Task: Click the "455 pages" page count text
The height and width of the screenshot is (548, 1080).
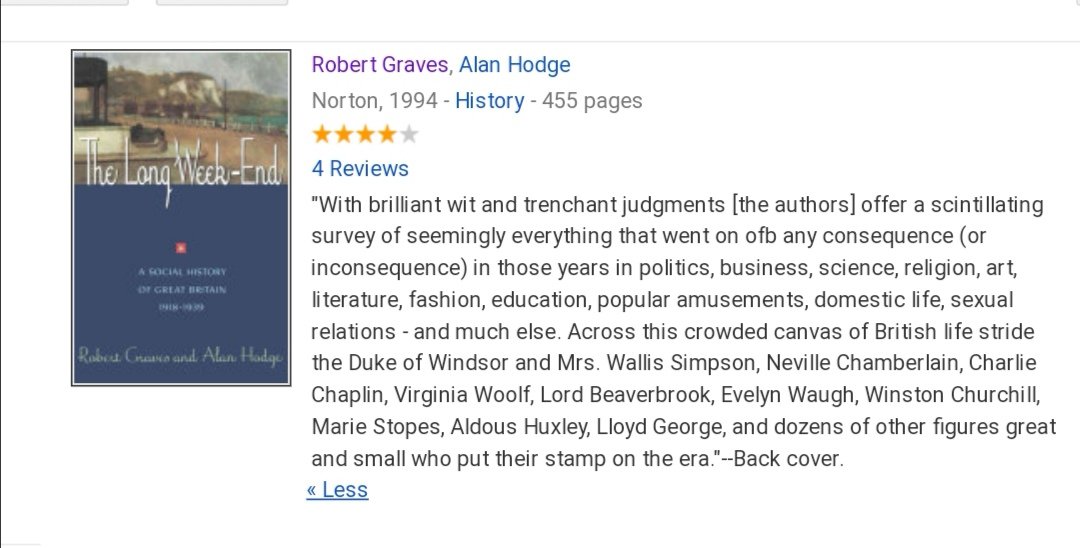Action: [592, 101]
